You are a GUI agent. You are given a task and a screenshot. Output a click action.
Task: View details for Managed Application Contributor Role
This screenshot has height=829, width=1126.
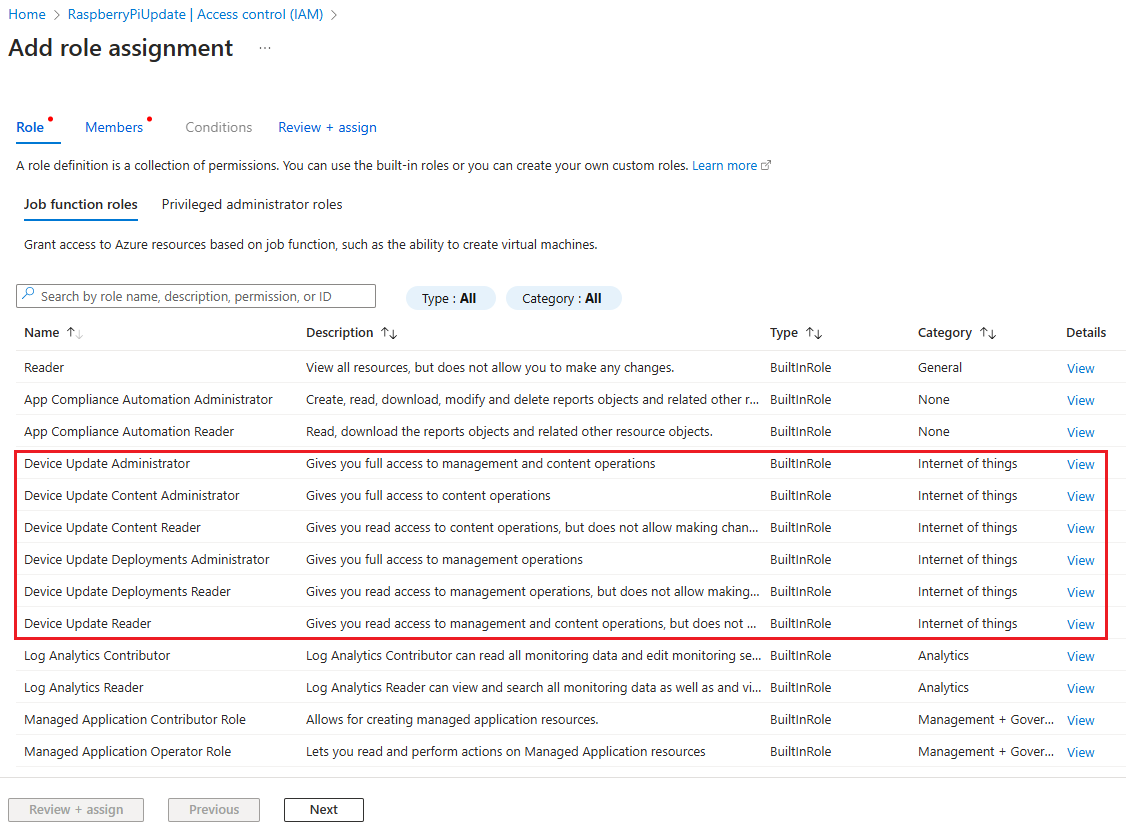pos(1080,720)
